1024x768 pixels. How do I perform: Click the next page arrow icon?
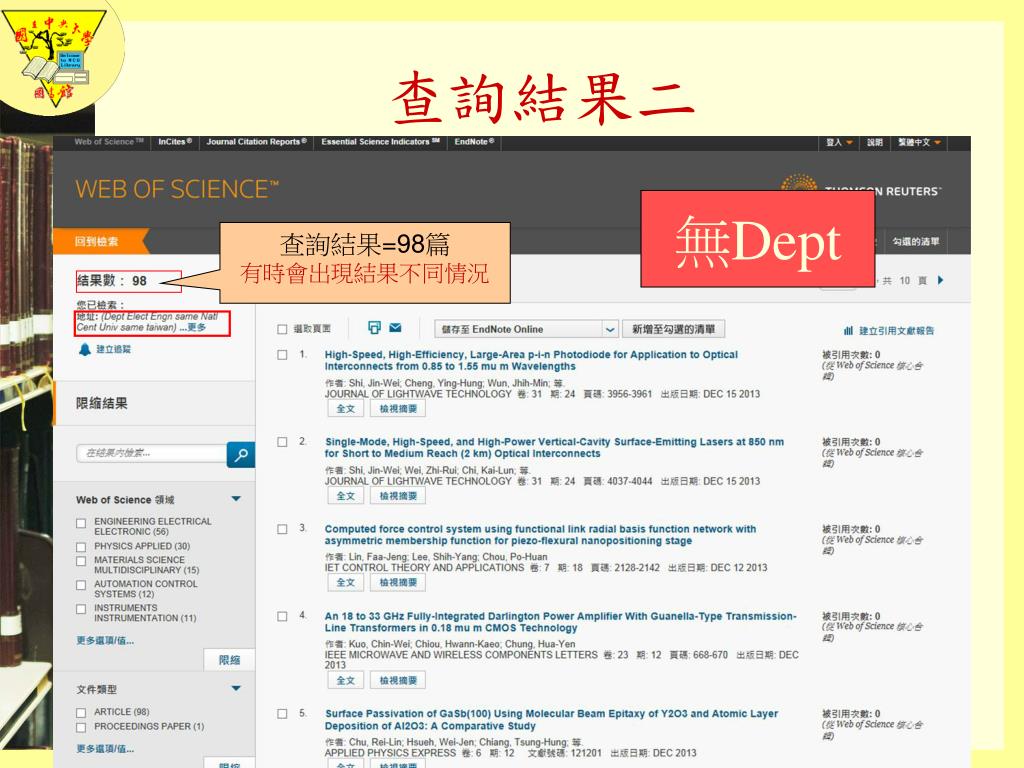point(940,280)
